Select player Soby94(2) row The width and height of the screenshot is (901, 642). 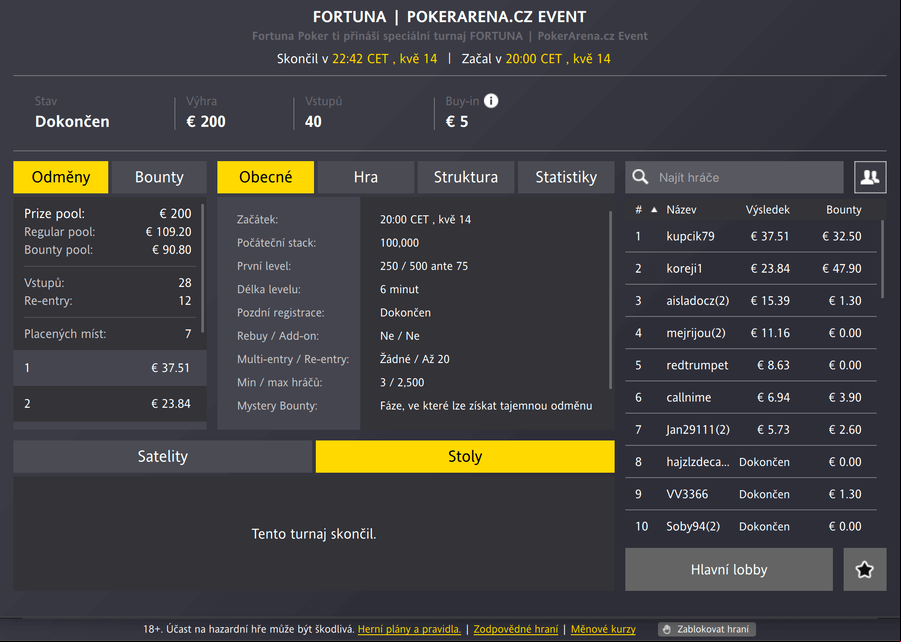[750, 526]
